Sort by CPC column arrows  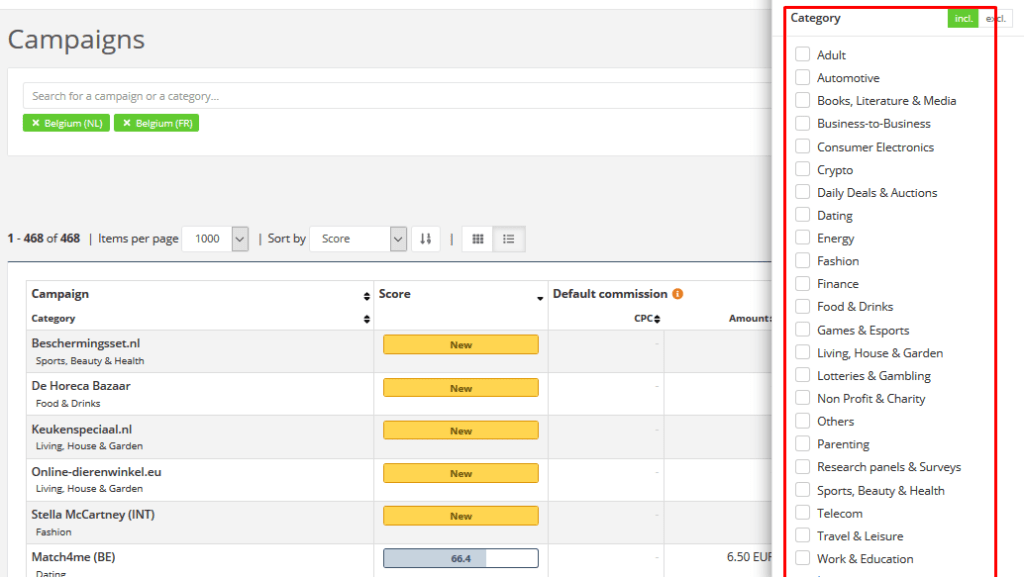(x=657, y=319)
